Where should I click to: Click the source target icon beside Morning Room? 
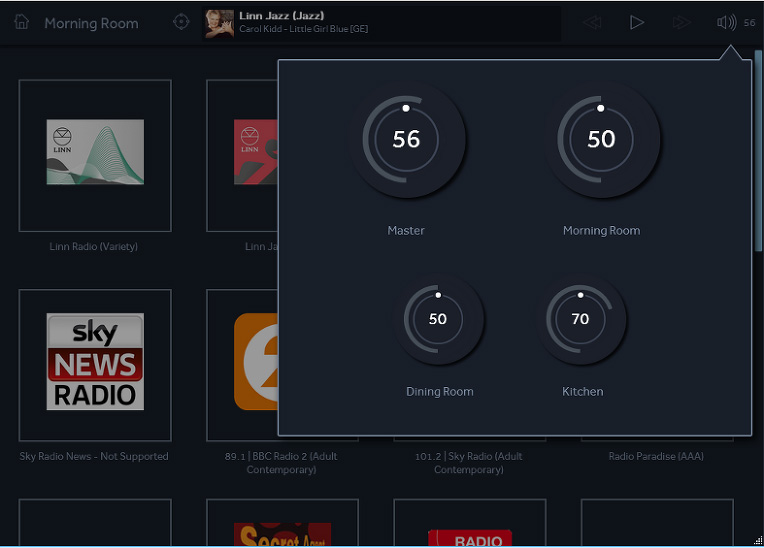point(181,22)
